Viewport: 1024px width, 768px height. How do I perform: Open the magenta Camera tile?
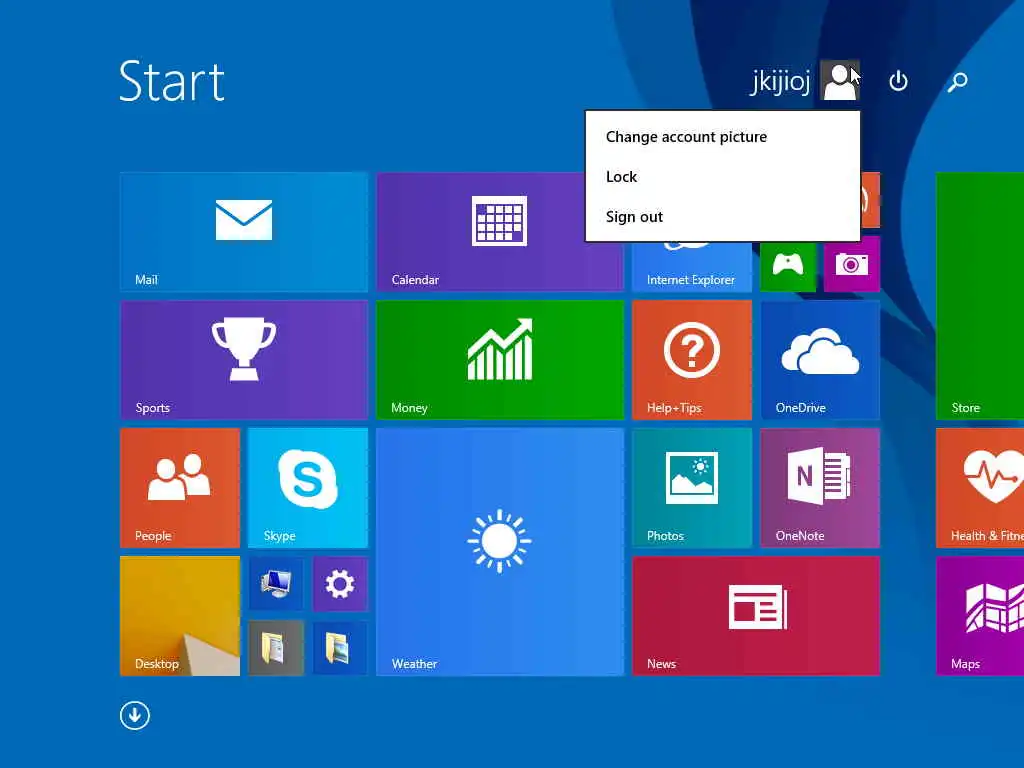click(x=852, y=264)
